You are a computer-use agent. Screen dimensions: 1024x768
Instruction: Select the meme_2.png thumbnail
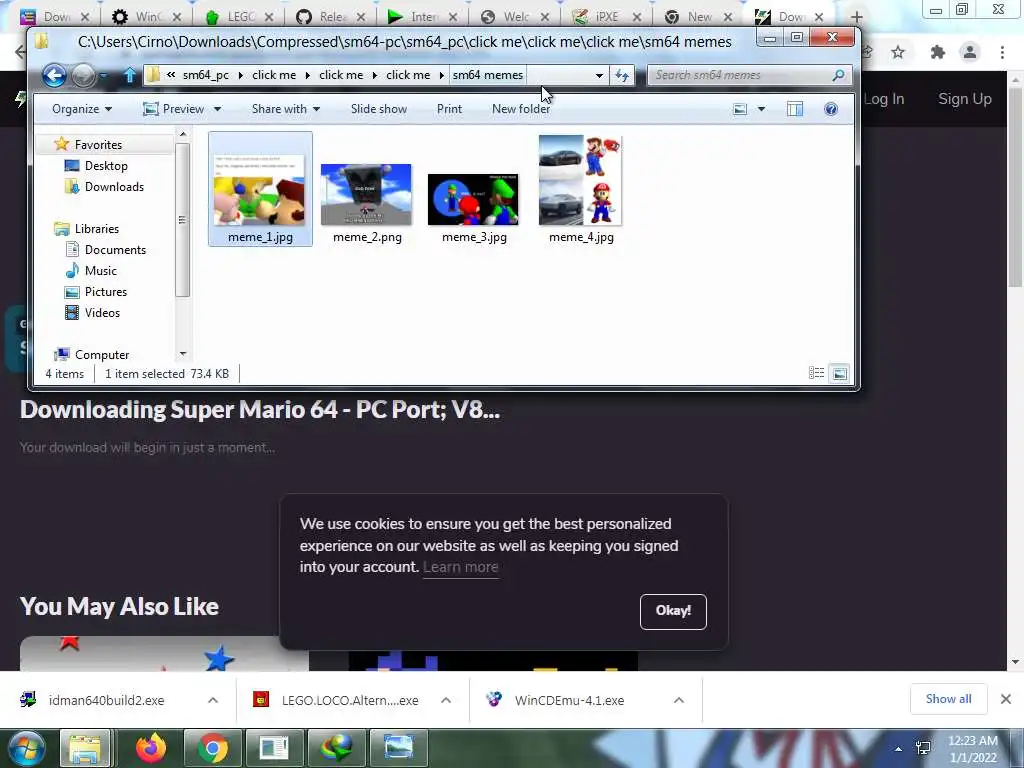pyautogui.click(x=366, y=195)
